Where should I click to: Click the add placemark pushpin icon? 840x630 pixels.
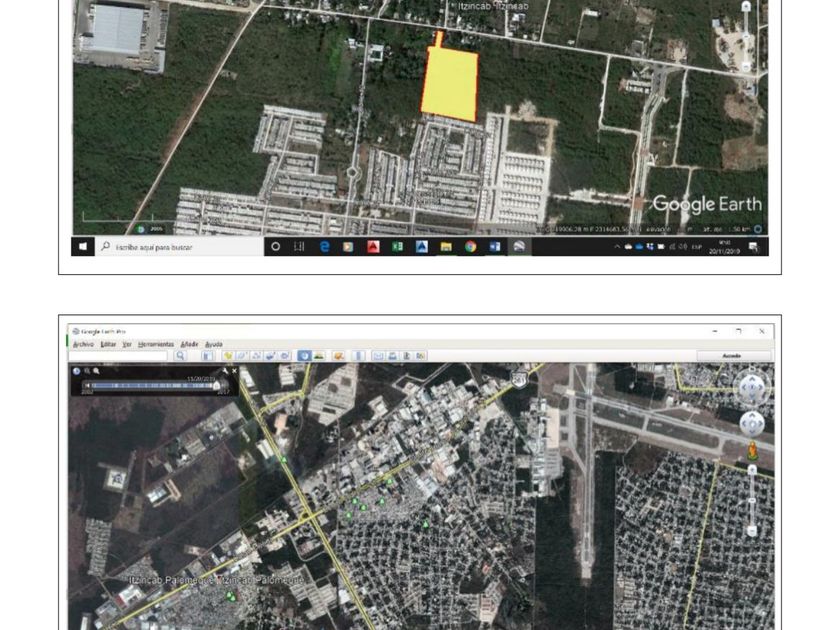click(228, 355)
